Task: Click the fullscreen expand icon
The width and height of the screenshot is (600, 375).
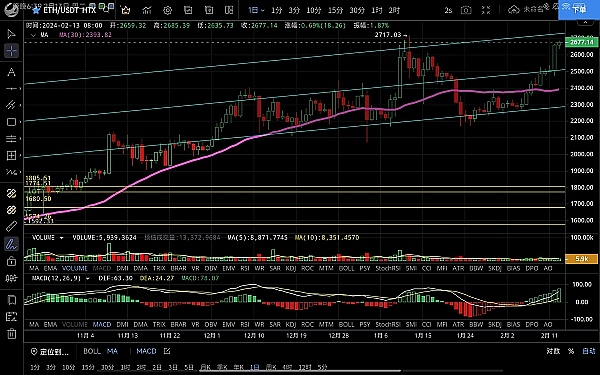Action: [x=486, y=10]
